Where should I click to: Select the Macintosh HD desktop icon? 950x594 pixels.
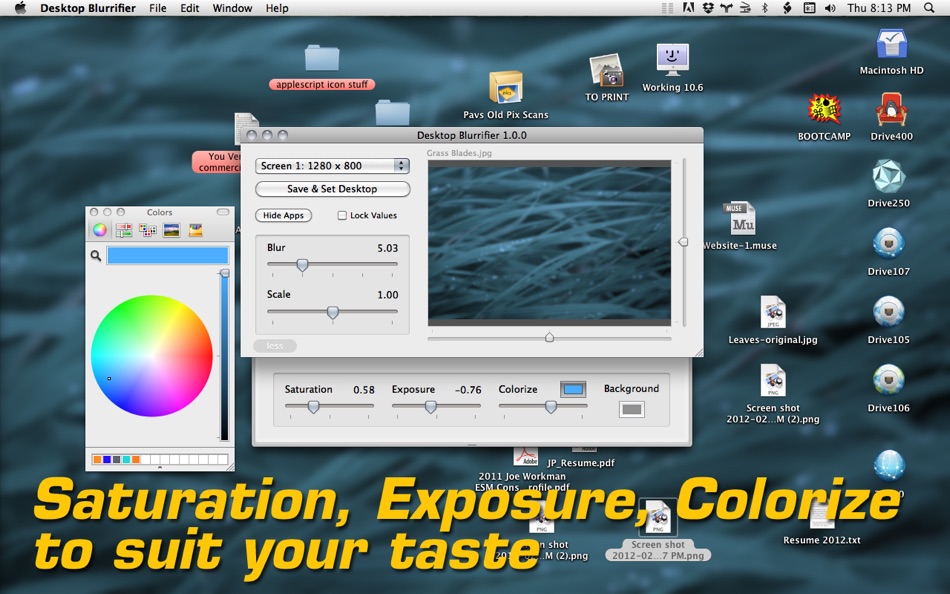(891, 45)
